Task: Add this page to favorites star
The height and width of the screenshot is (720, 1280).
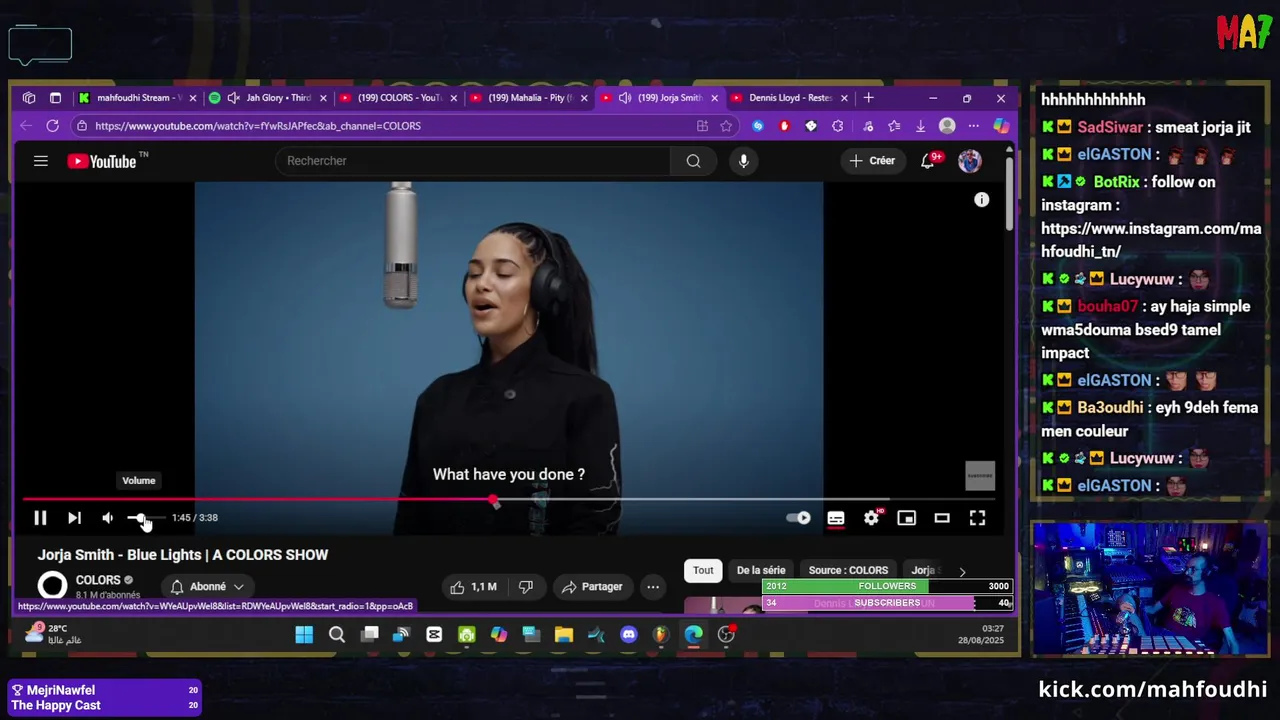Action: (726, 126)
